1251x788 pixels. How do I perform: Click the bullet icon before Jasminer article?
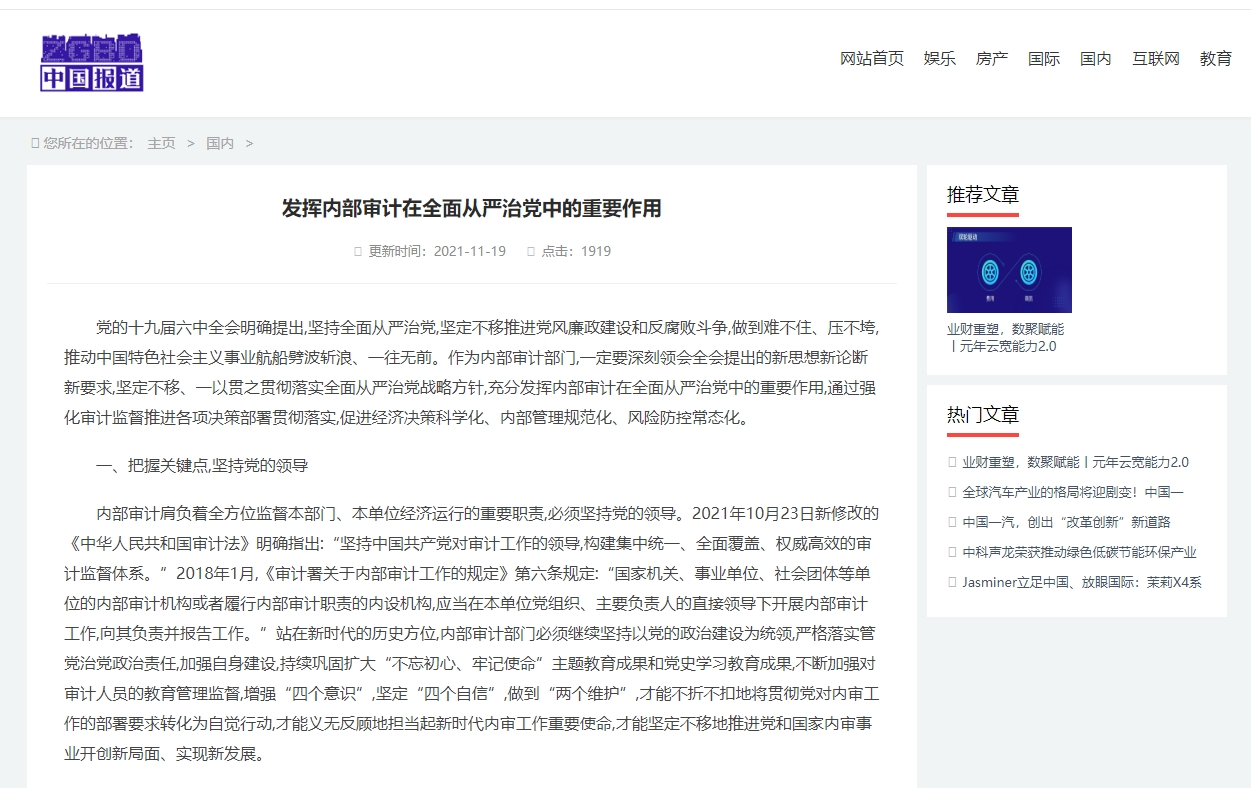(952, 582)
